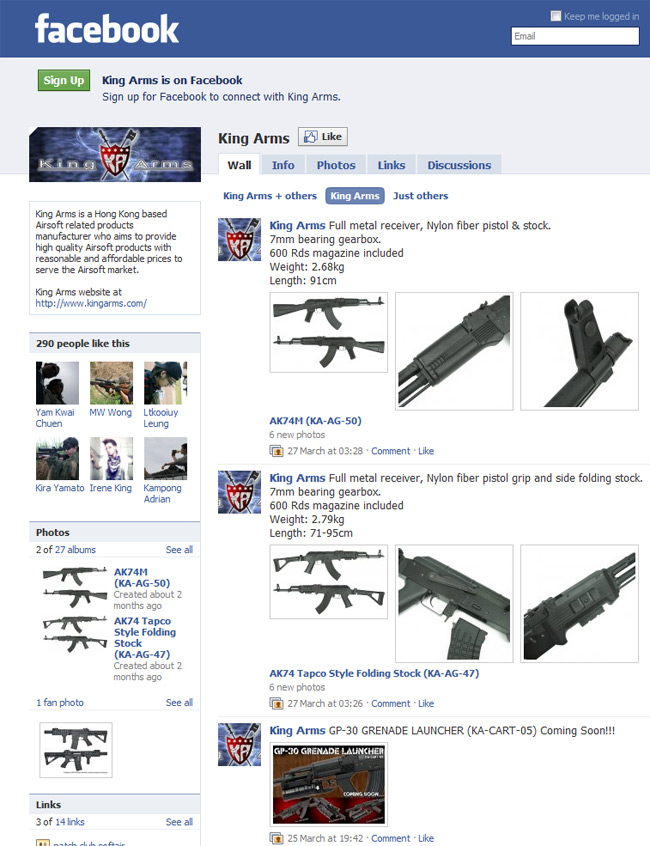This screenshot has width=650, height=846.
Task: Click King Arms avatar on GP-30 post
Action: [x=239, y=745]
